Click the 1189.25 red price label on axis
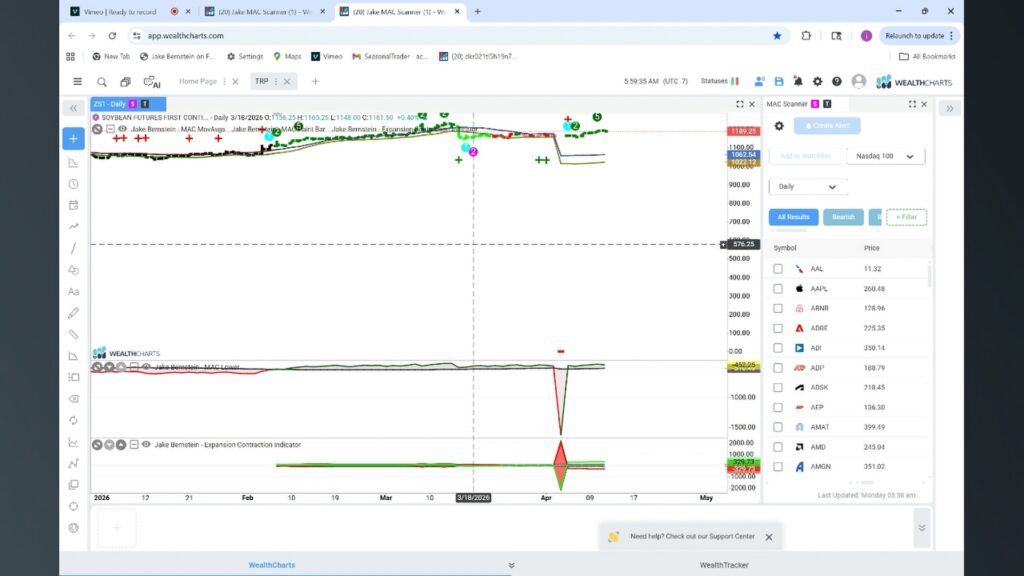The height and width of the screenshot is (576, 1024). (742, 131)
